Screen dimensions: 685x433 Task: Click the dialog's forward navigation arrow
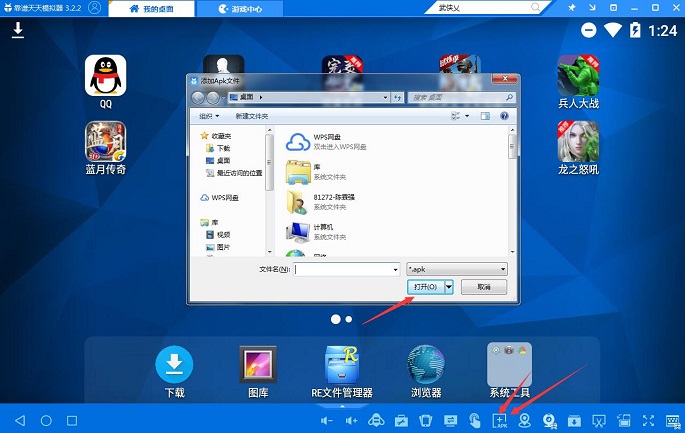coord(213,97)
